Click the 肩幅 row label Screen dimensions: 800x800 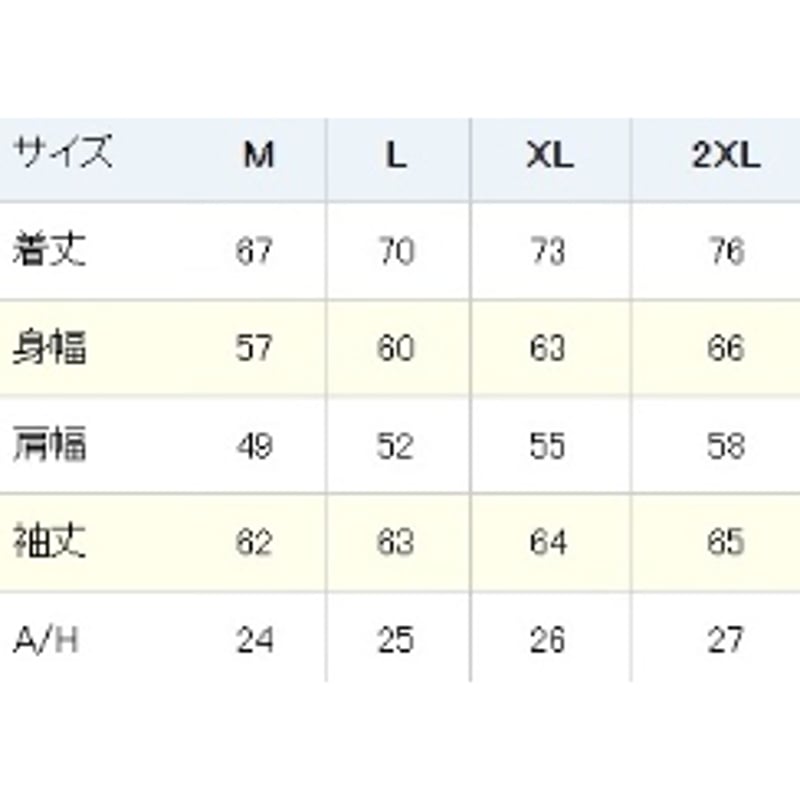(x=49, y=444)
